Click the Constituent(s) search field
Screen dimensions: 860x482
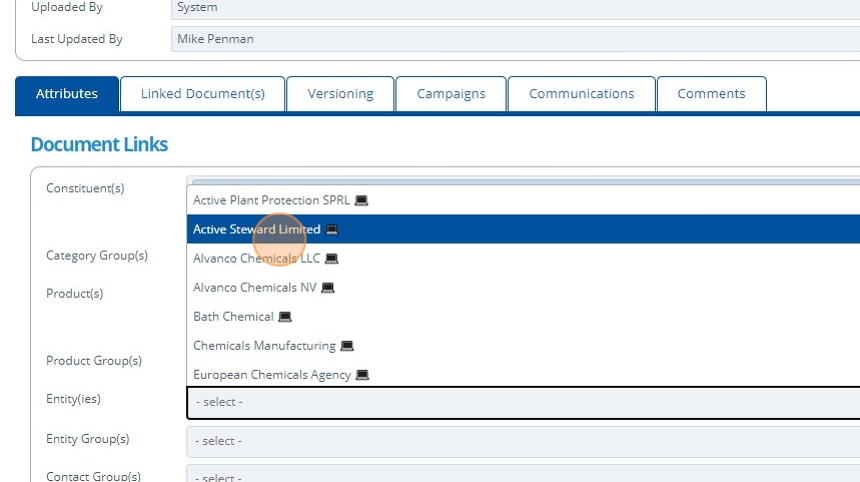(523, 180)
